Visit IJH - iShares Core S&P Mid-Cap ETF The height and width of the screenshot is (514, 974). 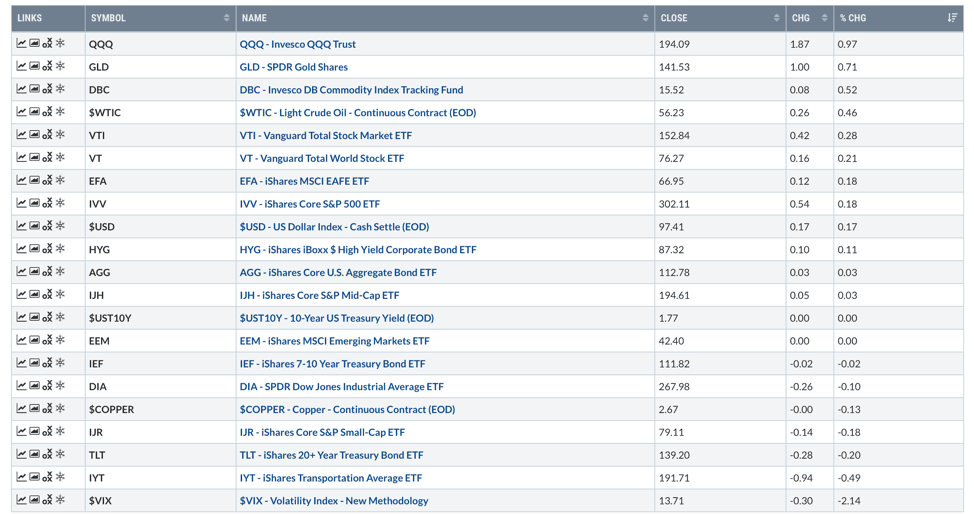click(x=319, y=295)
